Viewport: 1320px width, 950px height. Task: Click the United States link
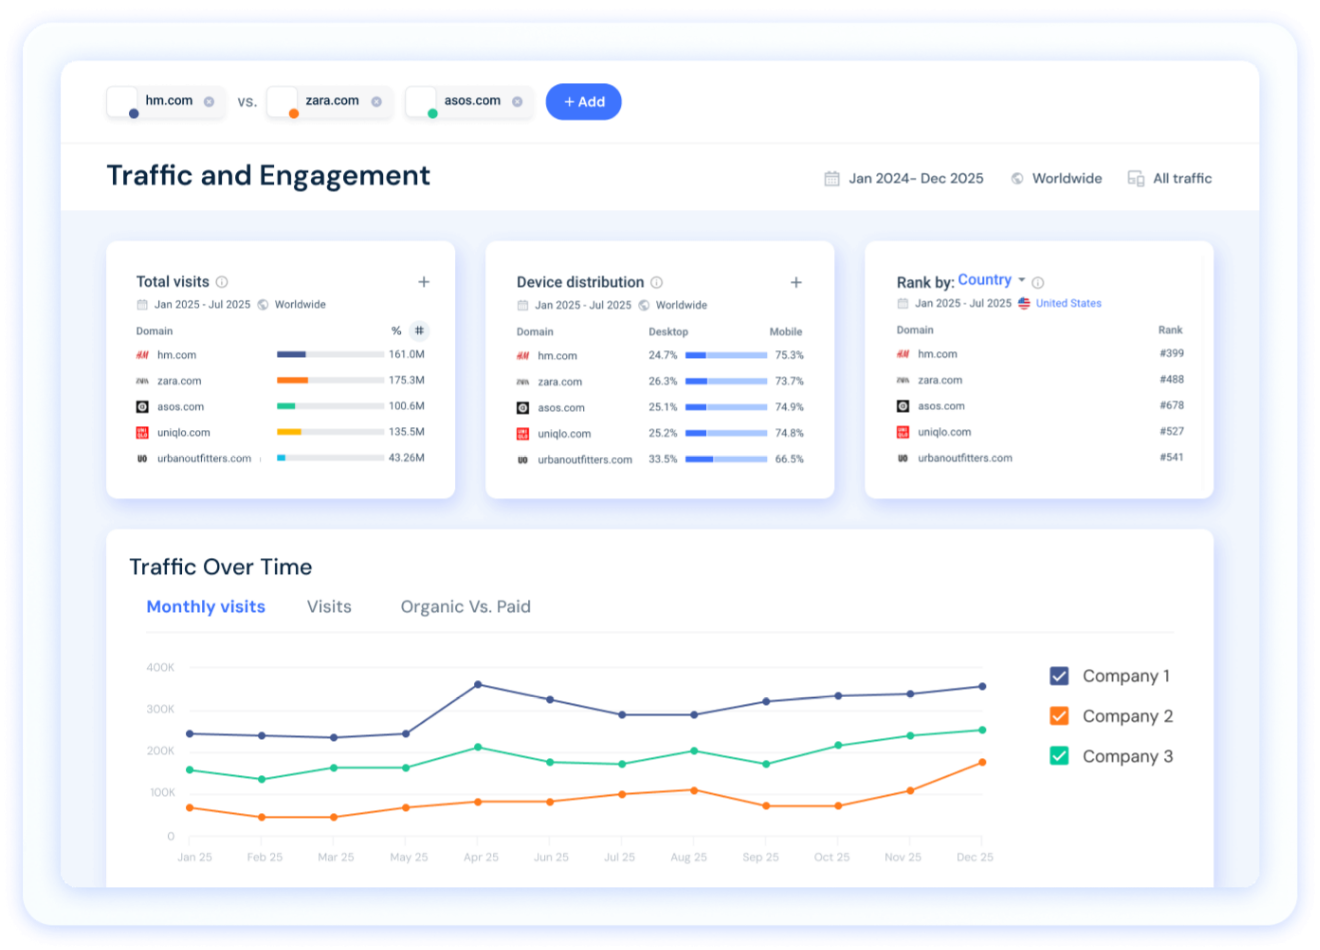coord(1068,303)
